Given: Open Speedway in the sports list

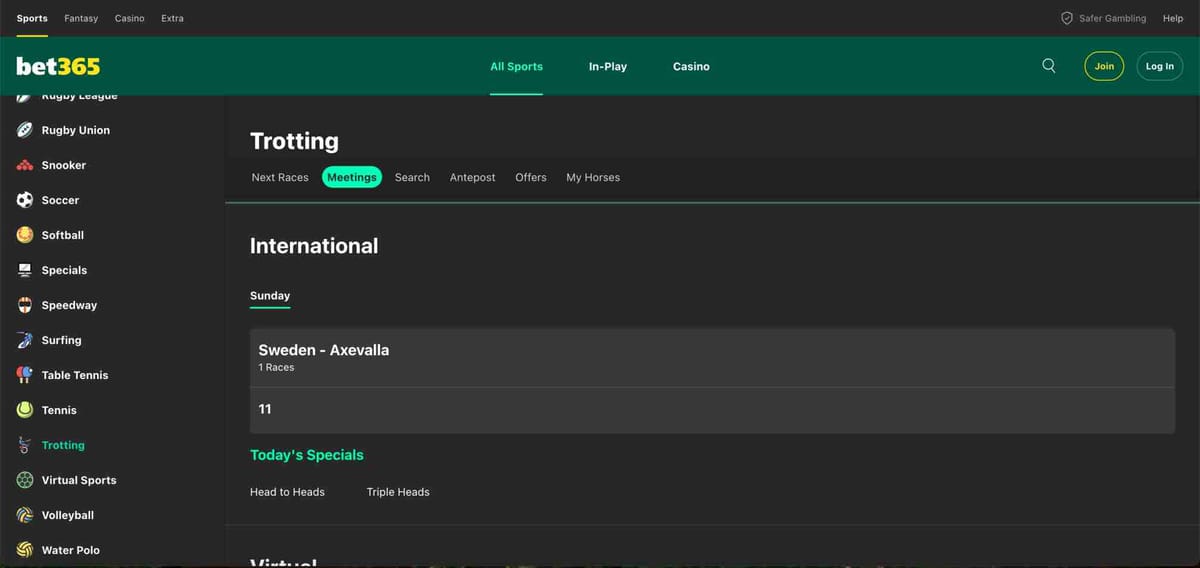Looking at the screenshot, I should [x=69, y=305].
